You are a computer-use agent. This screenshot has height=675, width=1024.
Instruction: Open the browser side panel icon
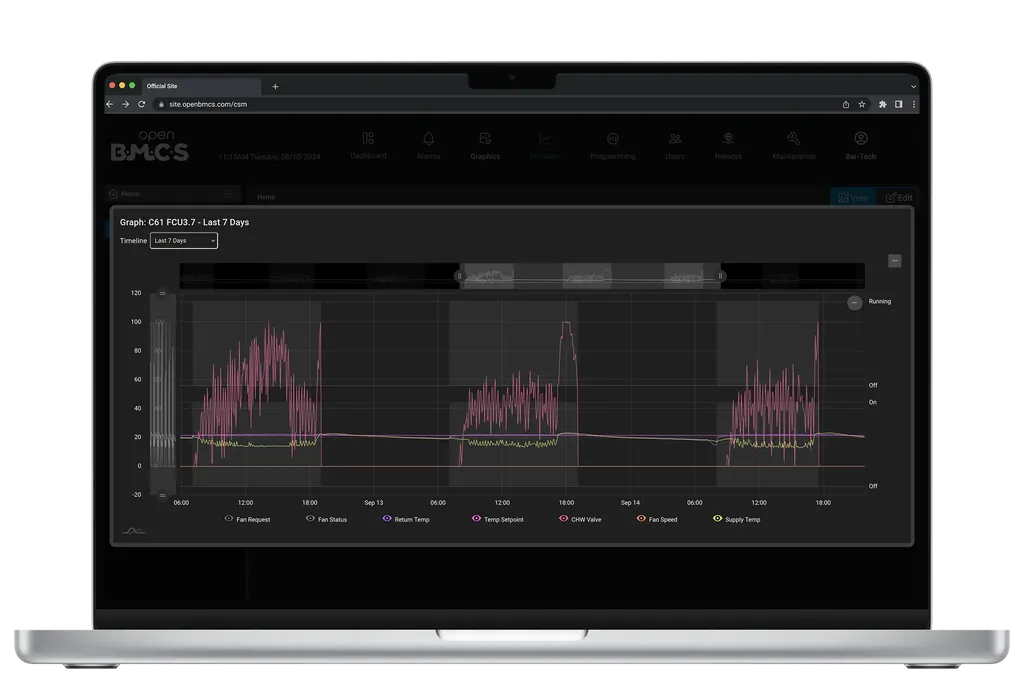[899, 104]
